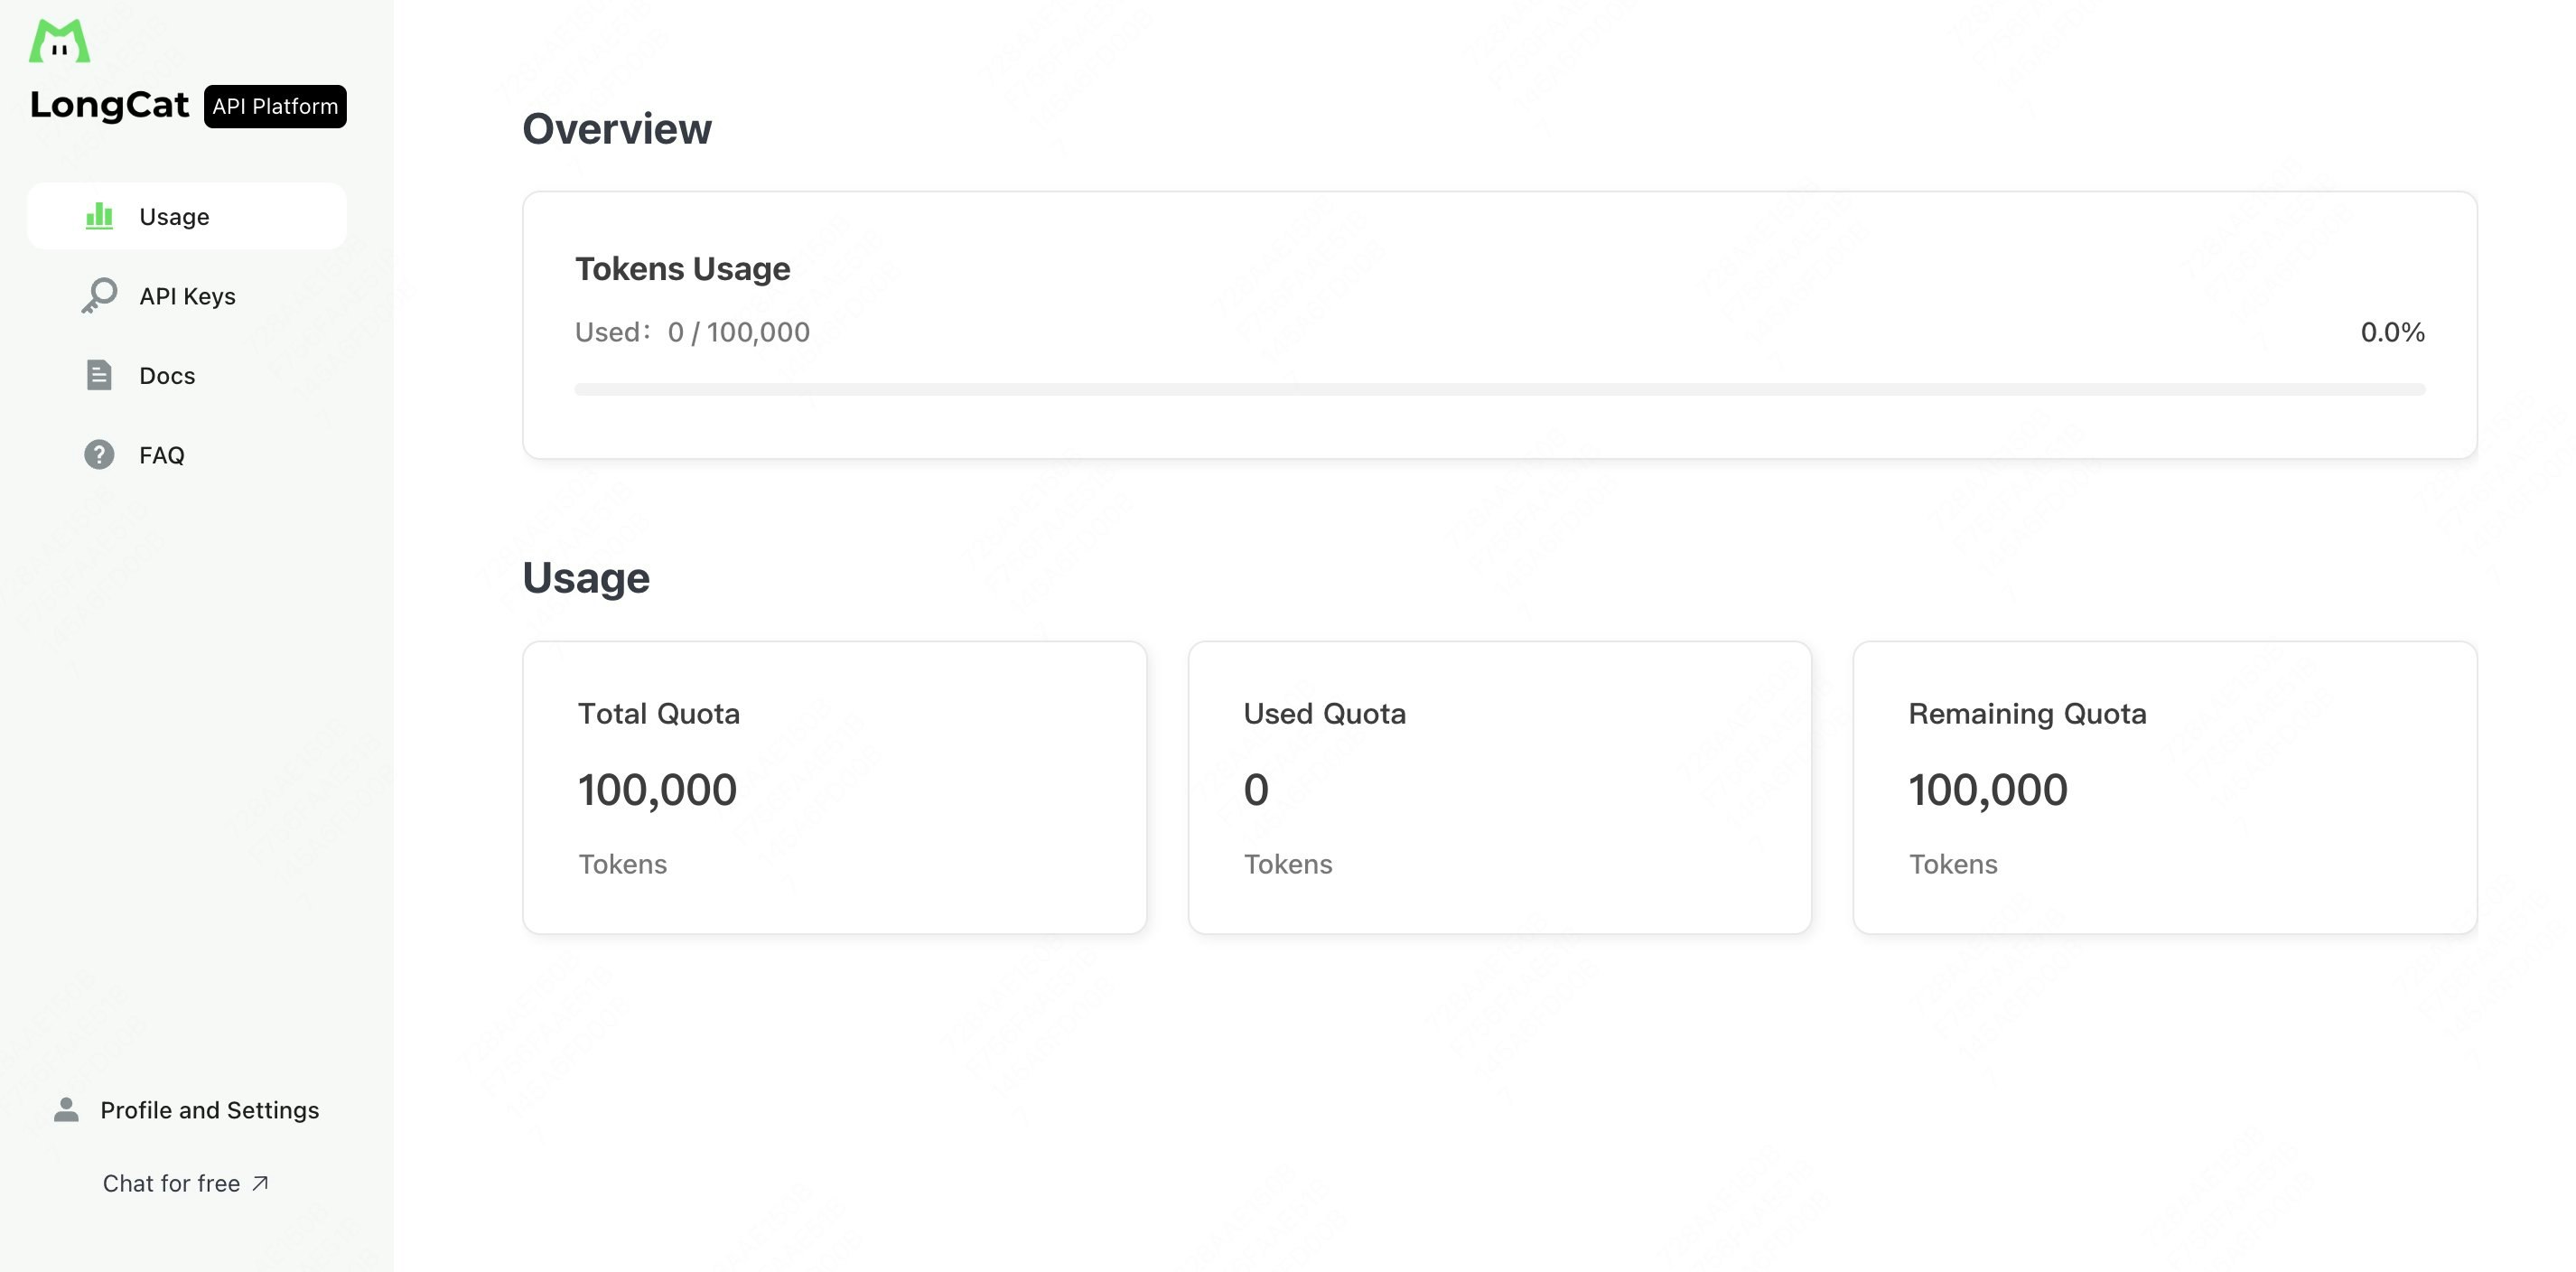Open Profile and Settings
Image resolution: width=2576 pixels, height=1272 pixels.
[209, 1110]
